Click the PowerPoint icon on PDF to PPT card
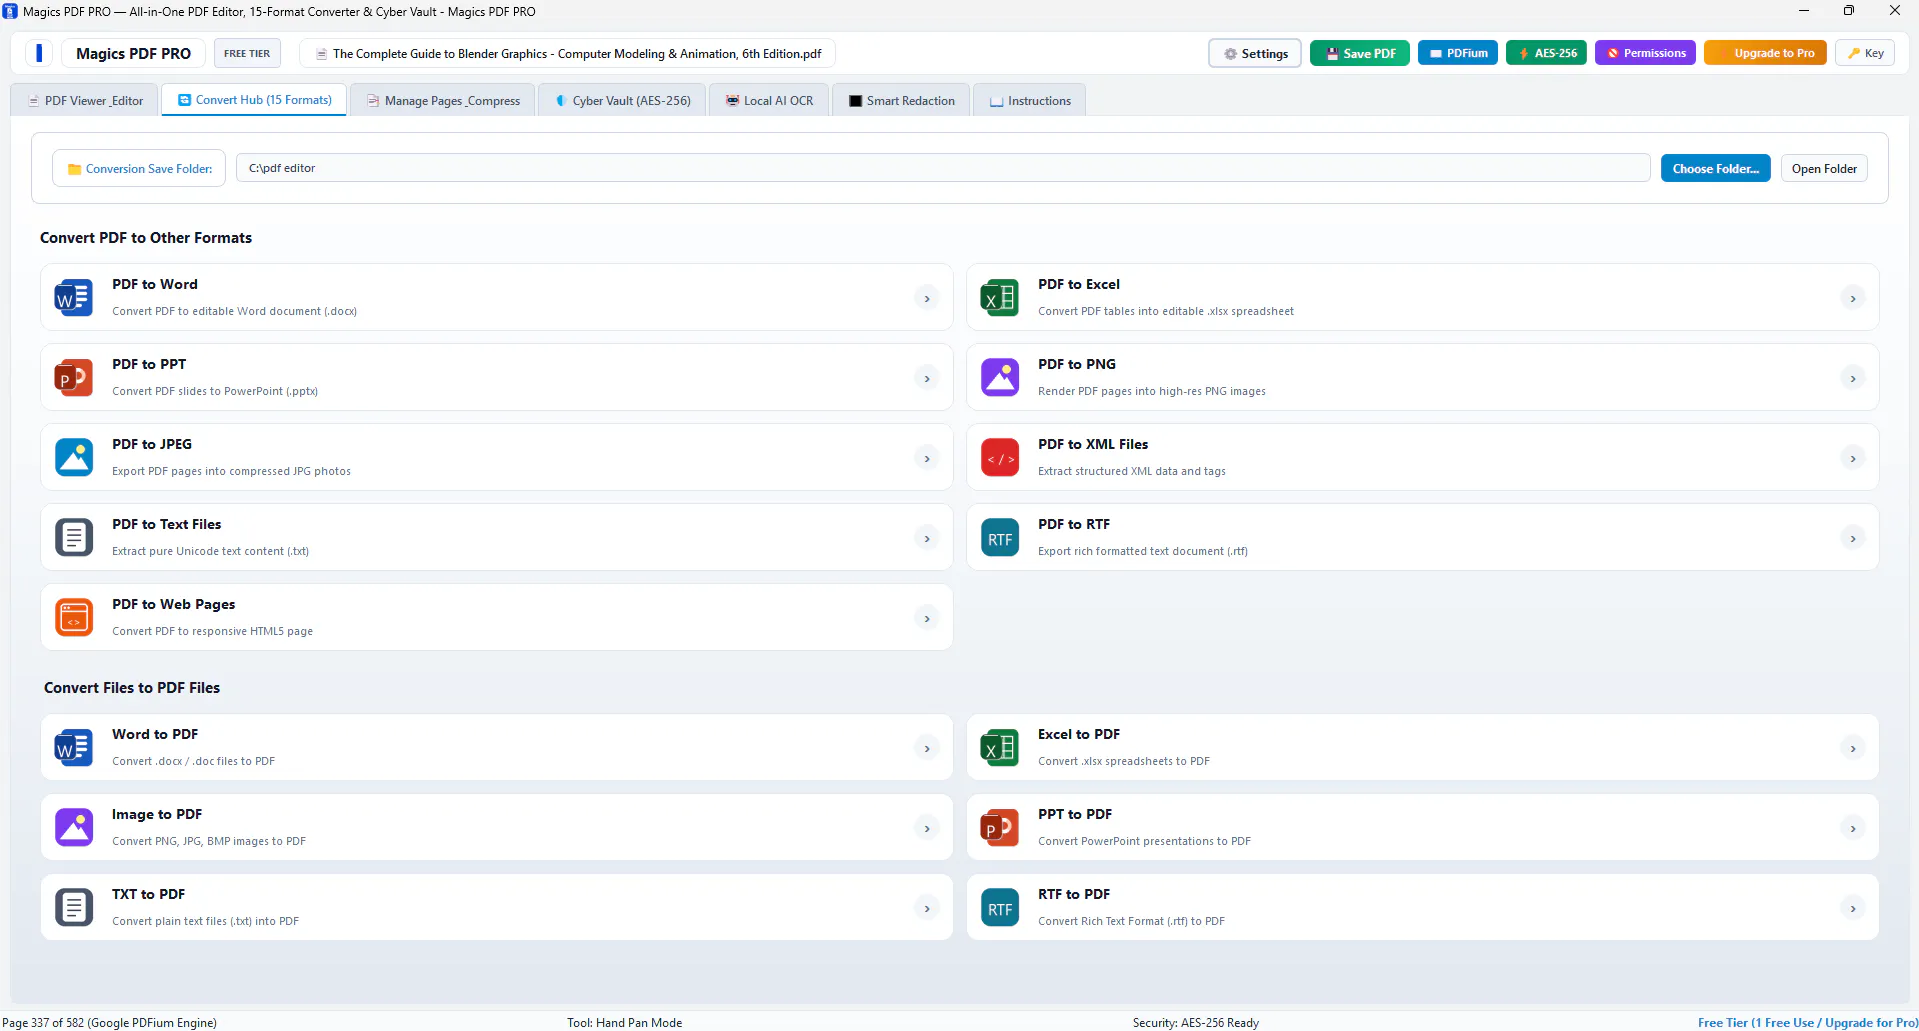The width and height of the screenshot is (1919, 1031). 74,378
